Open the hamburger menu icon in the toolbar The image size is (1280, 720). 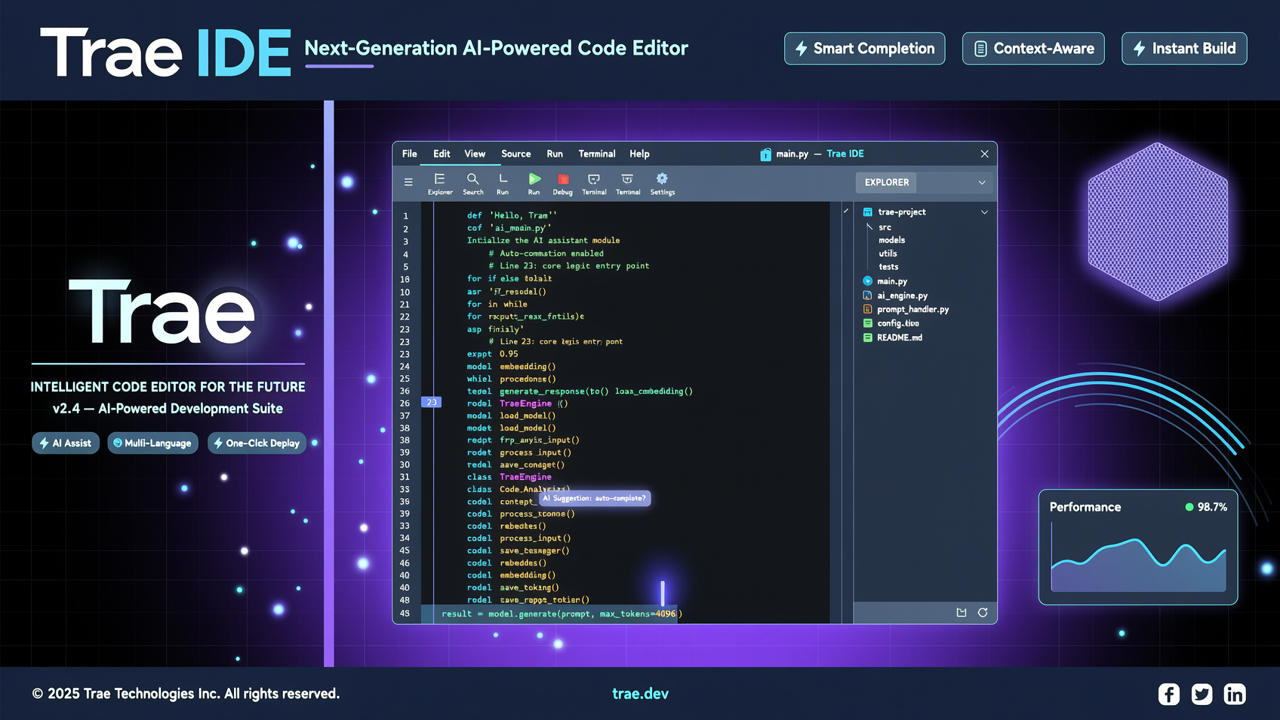click(408, 182)
